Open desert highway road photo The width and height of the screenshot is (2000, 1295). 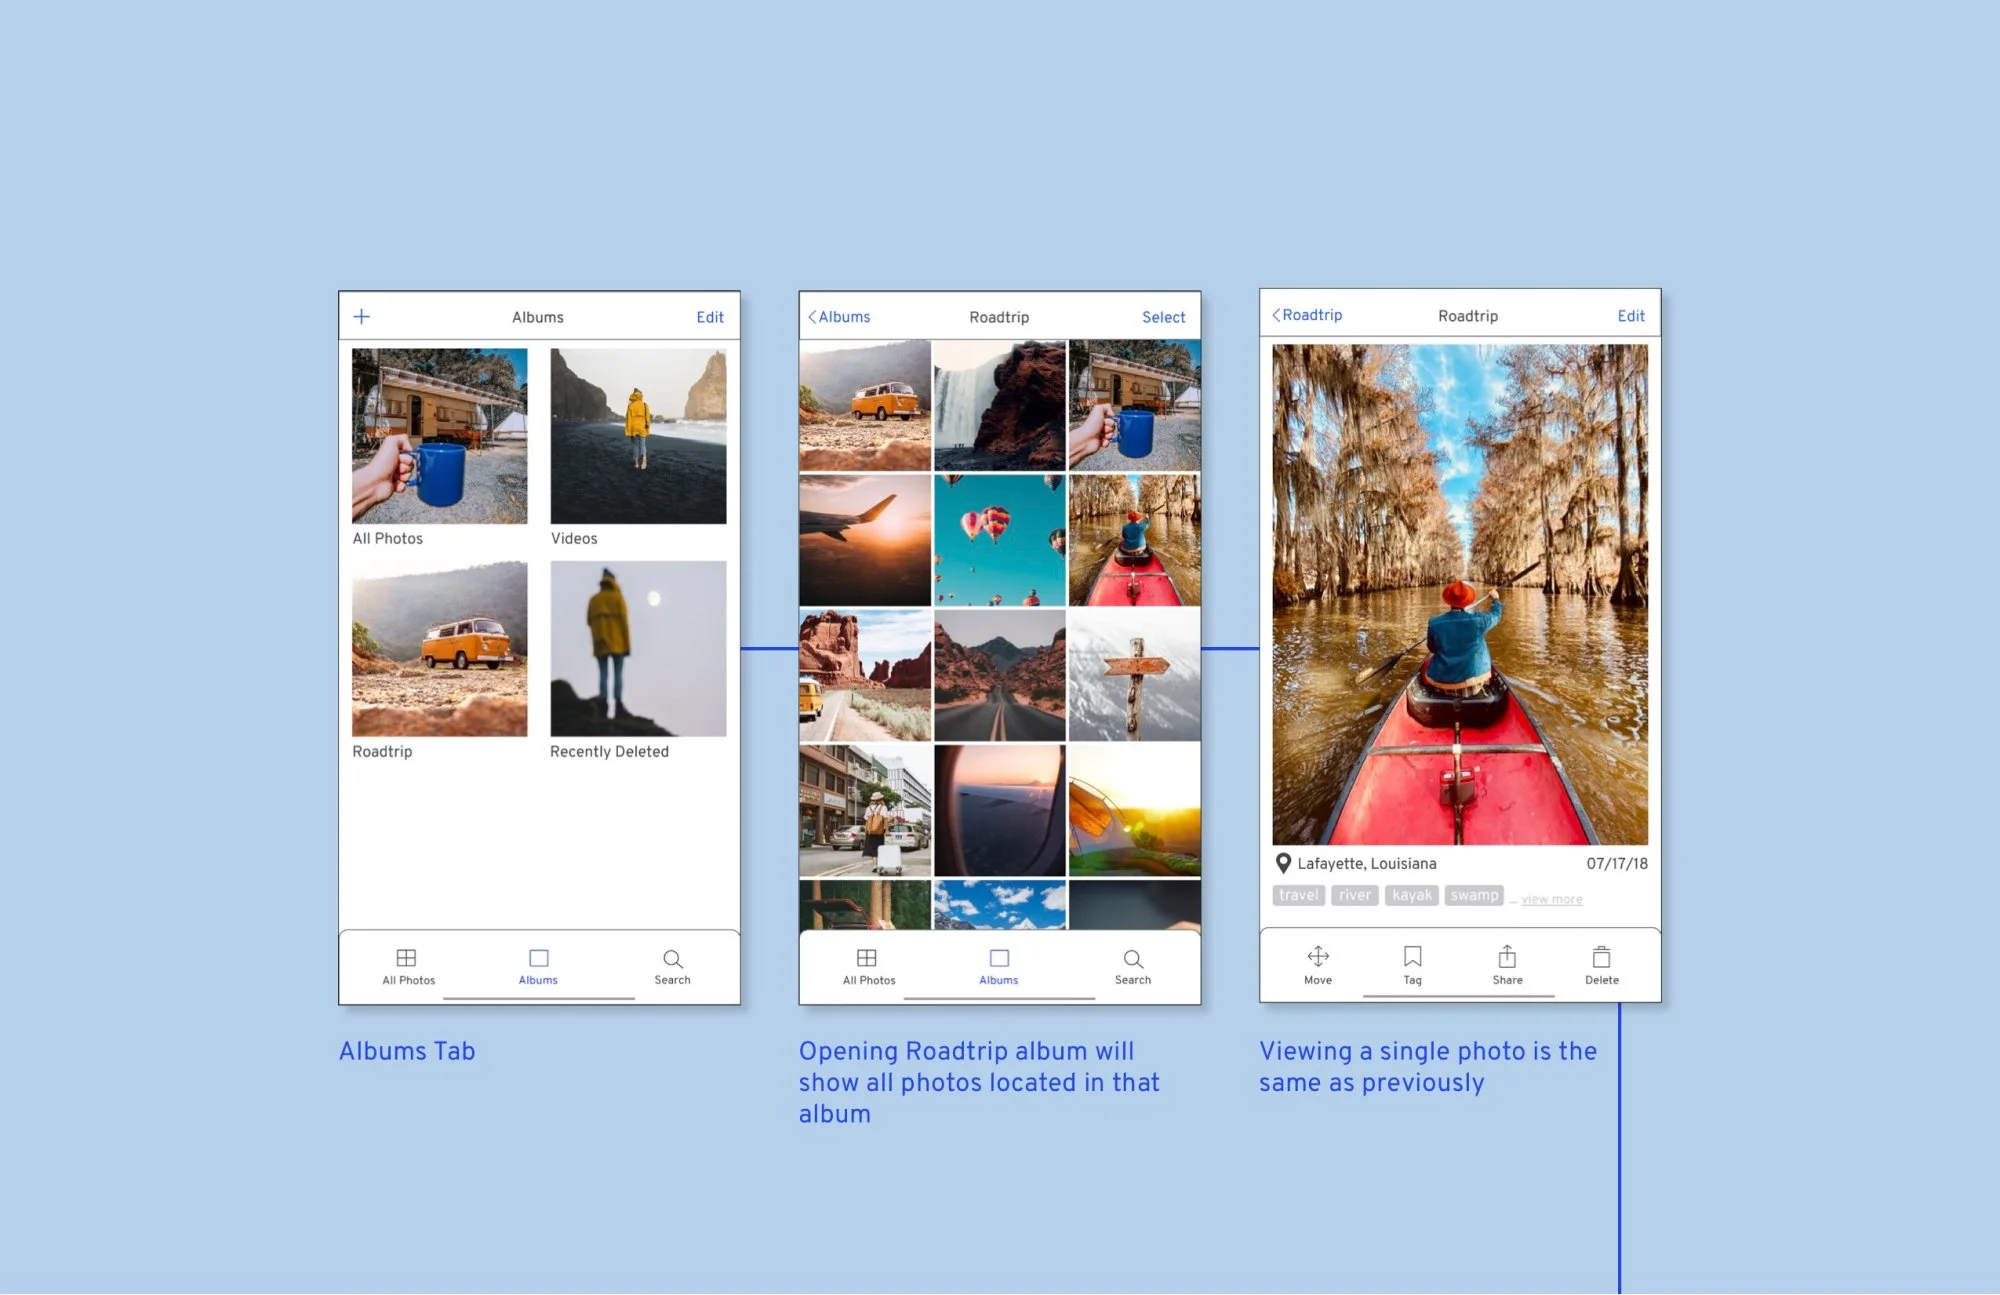tap(1000, 675)
